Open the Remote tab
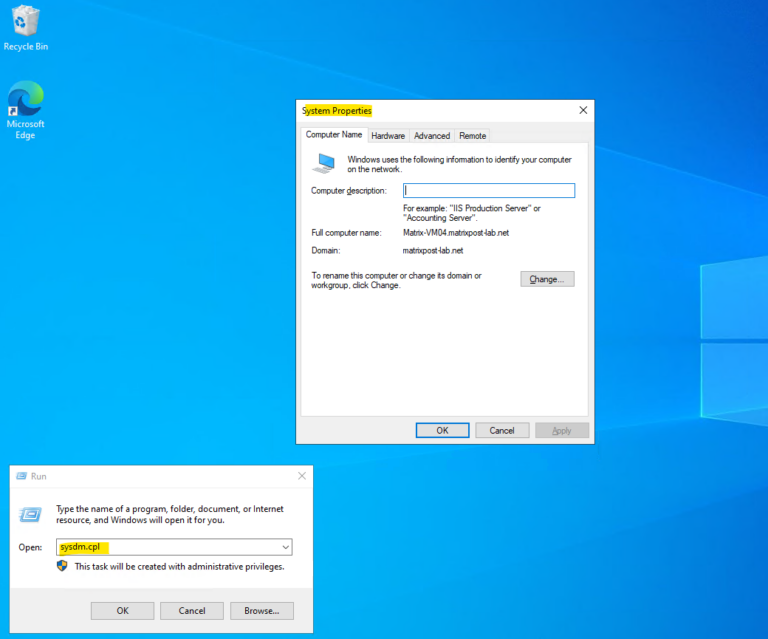Viewport: 768px width, 639px height. pos(472,136)
